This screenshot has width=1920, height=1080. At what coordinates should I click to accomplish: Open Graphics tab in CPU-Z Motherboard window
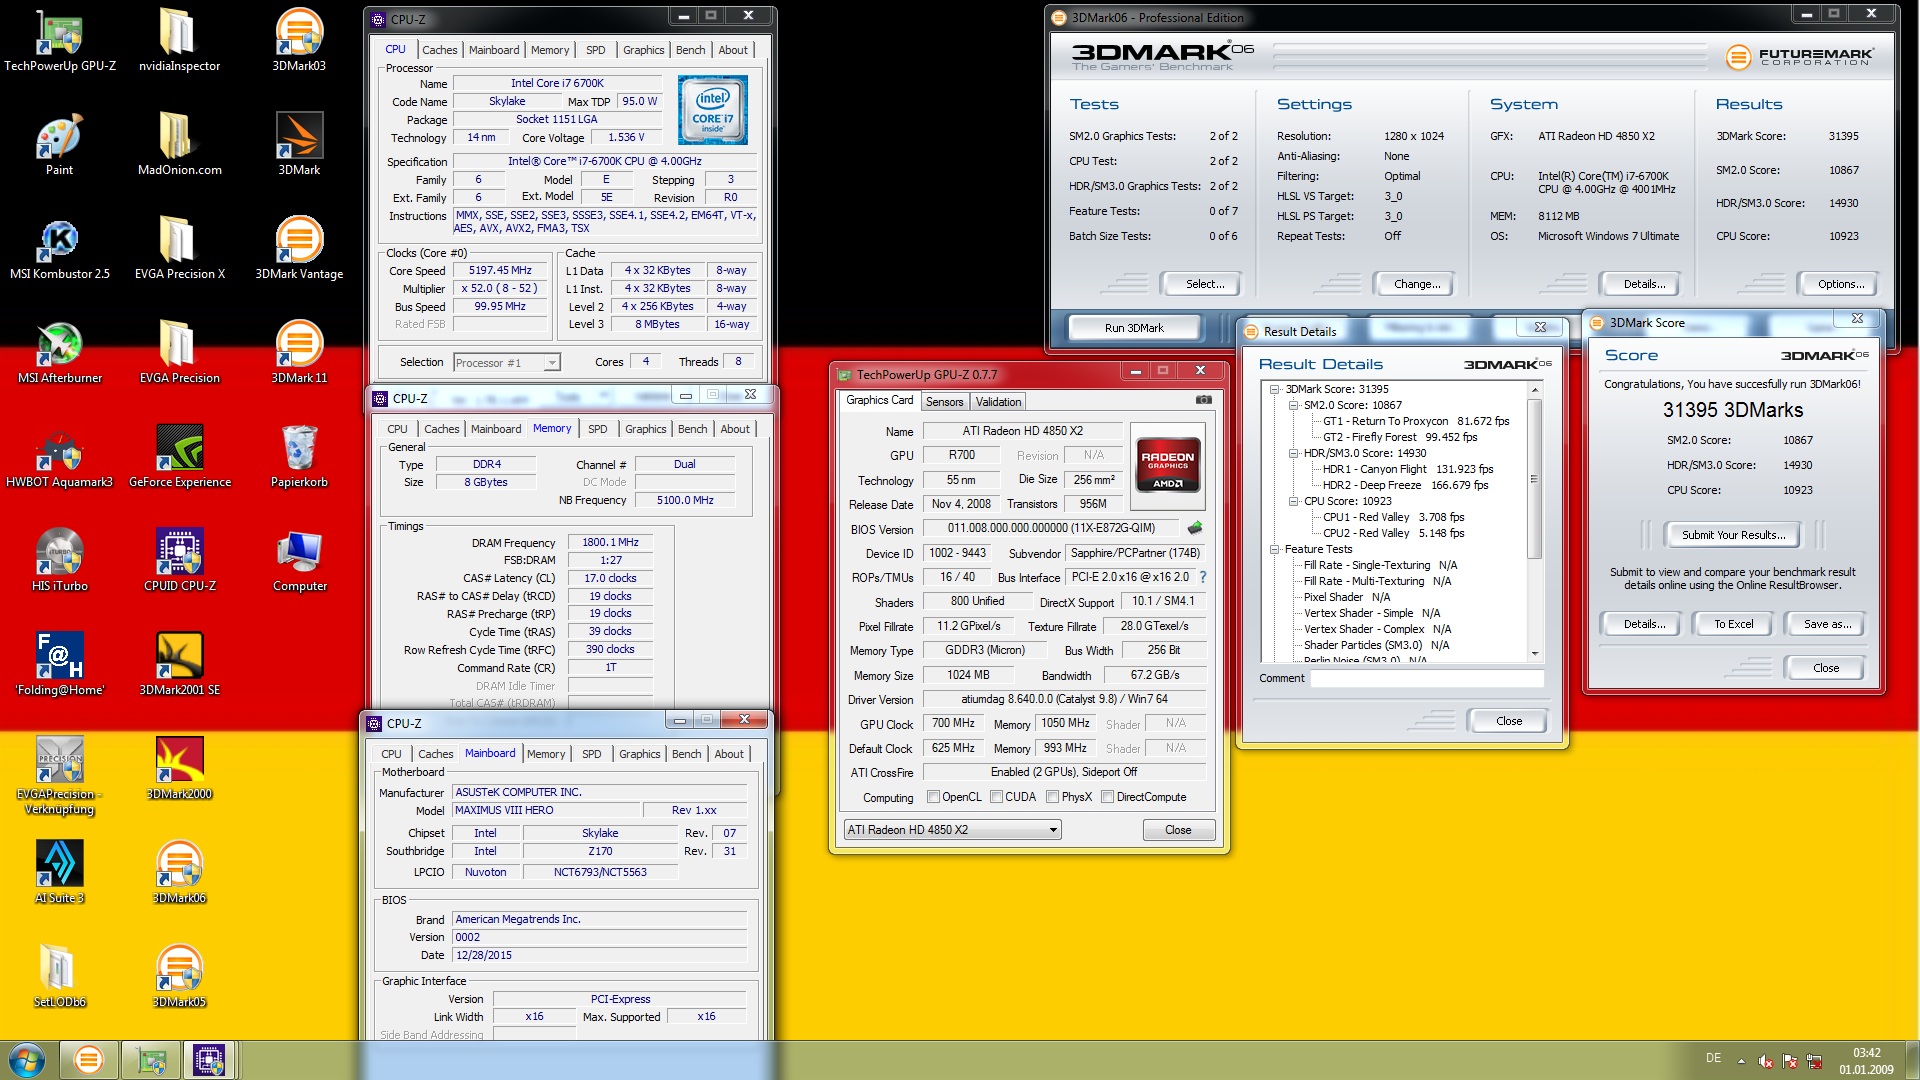click(x=639, y=754)
